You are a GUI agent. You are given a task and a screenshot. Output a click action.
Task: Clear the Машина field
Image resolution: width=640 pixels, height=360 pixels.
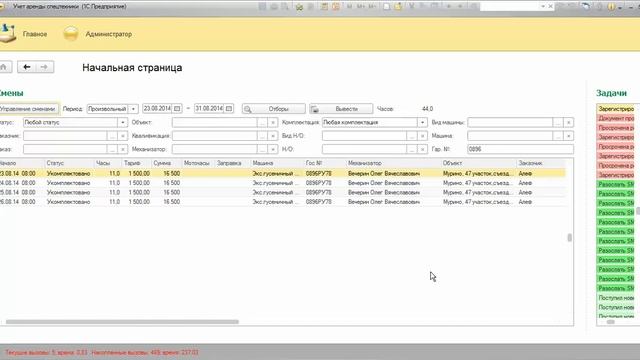click(x=569, y=136)
